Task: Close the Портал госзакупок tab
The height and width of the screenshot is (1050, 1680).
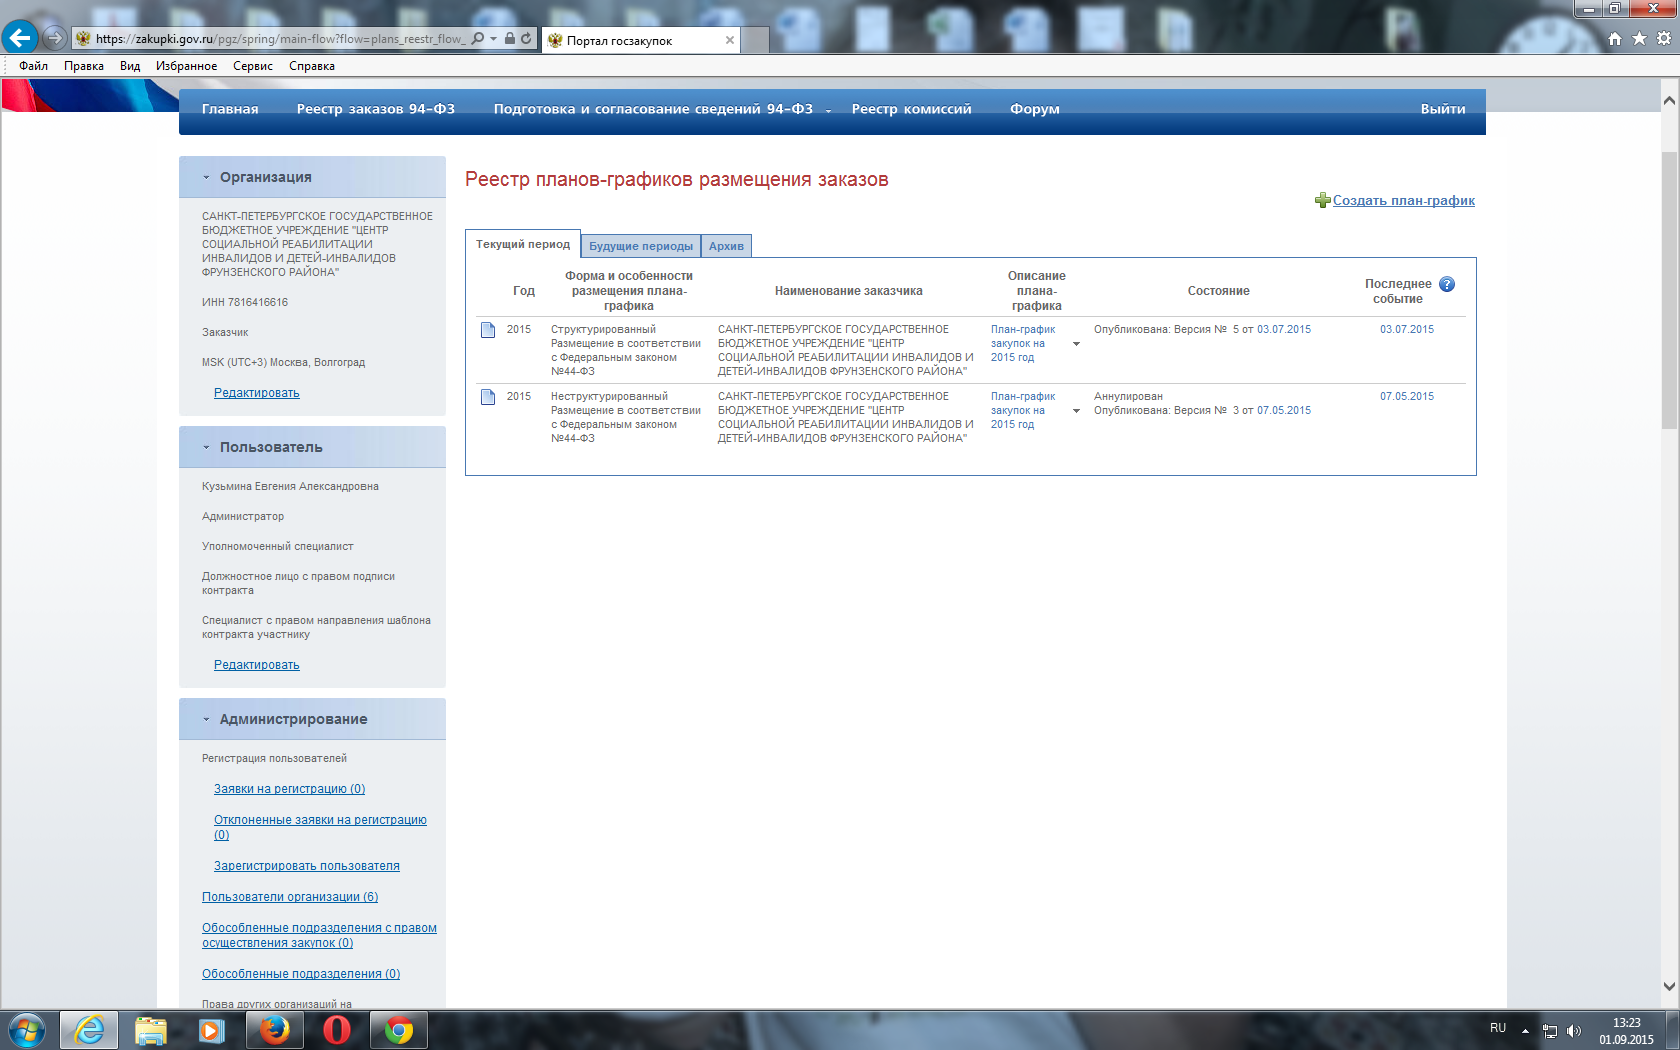Action: pos(730,40)
